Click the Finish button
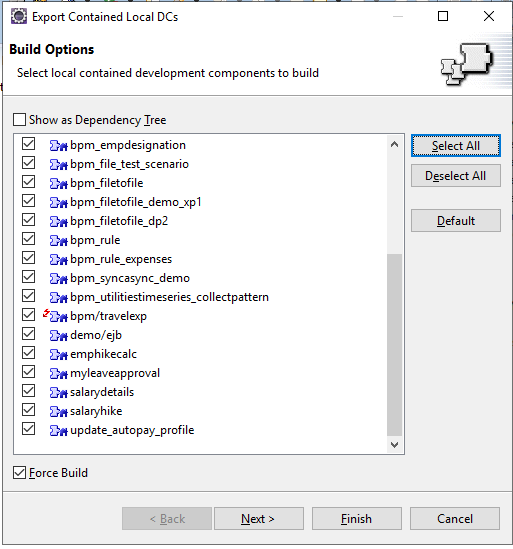The height and width of the screenshot is (549, 513). [356, 519]
